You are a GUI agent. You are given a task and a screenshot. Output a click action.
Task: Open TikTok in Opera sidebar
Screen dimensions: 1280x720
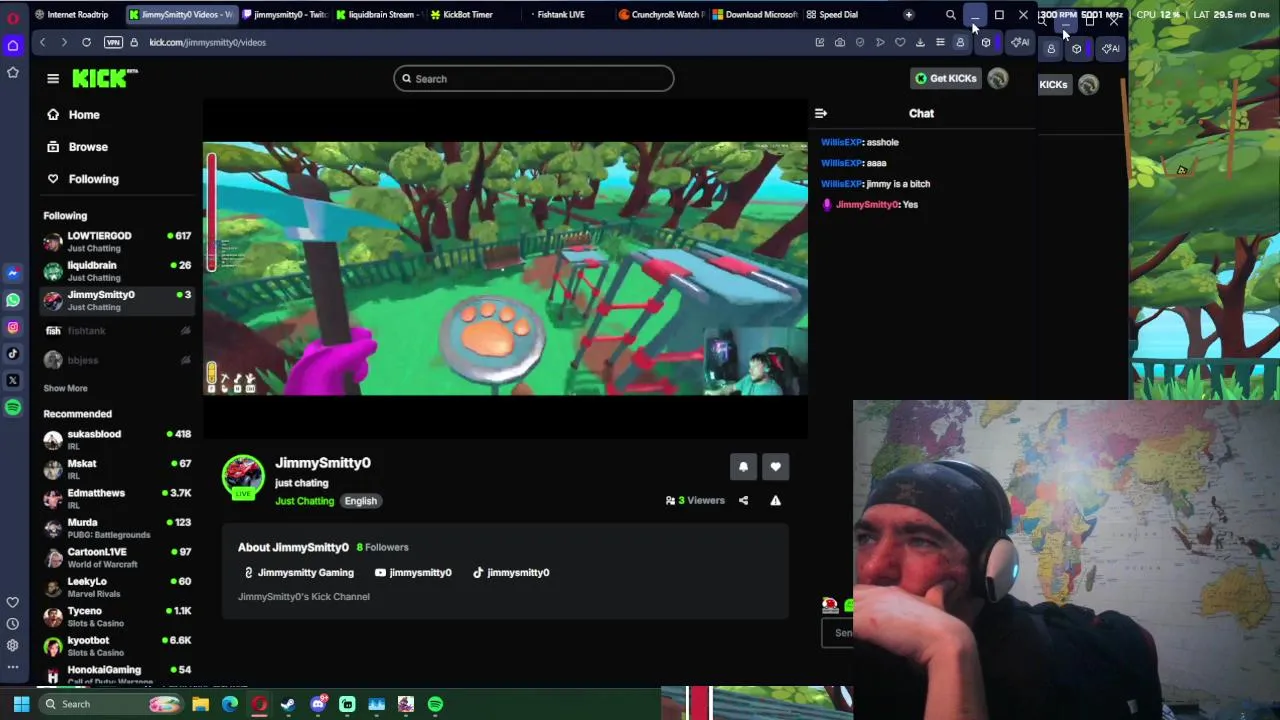tap(13, 353)
